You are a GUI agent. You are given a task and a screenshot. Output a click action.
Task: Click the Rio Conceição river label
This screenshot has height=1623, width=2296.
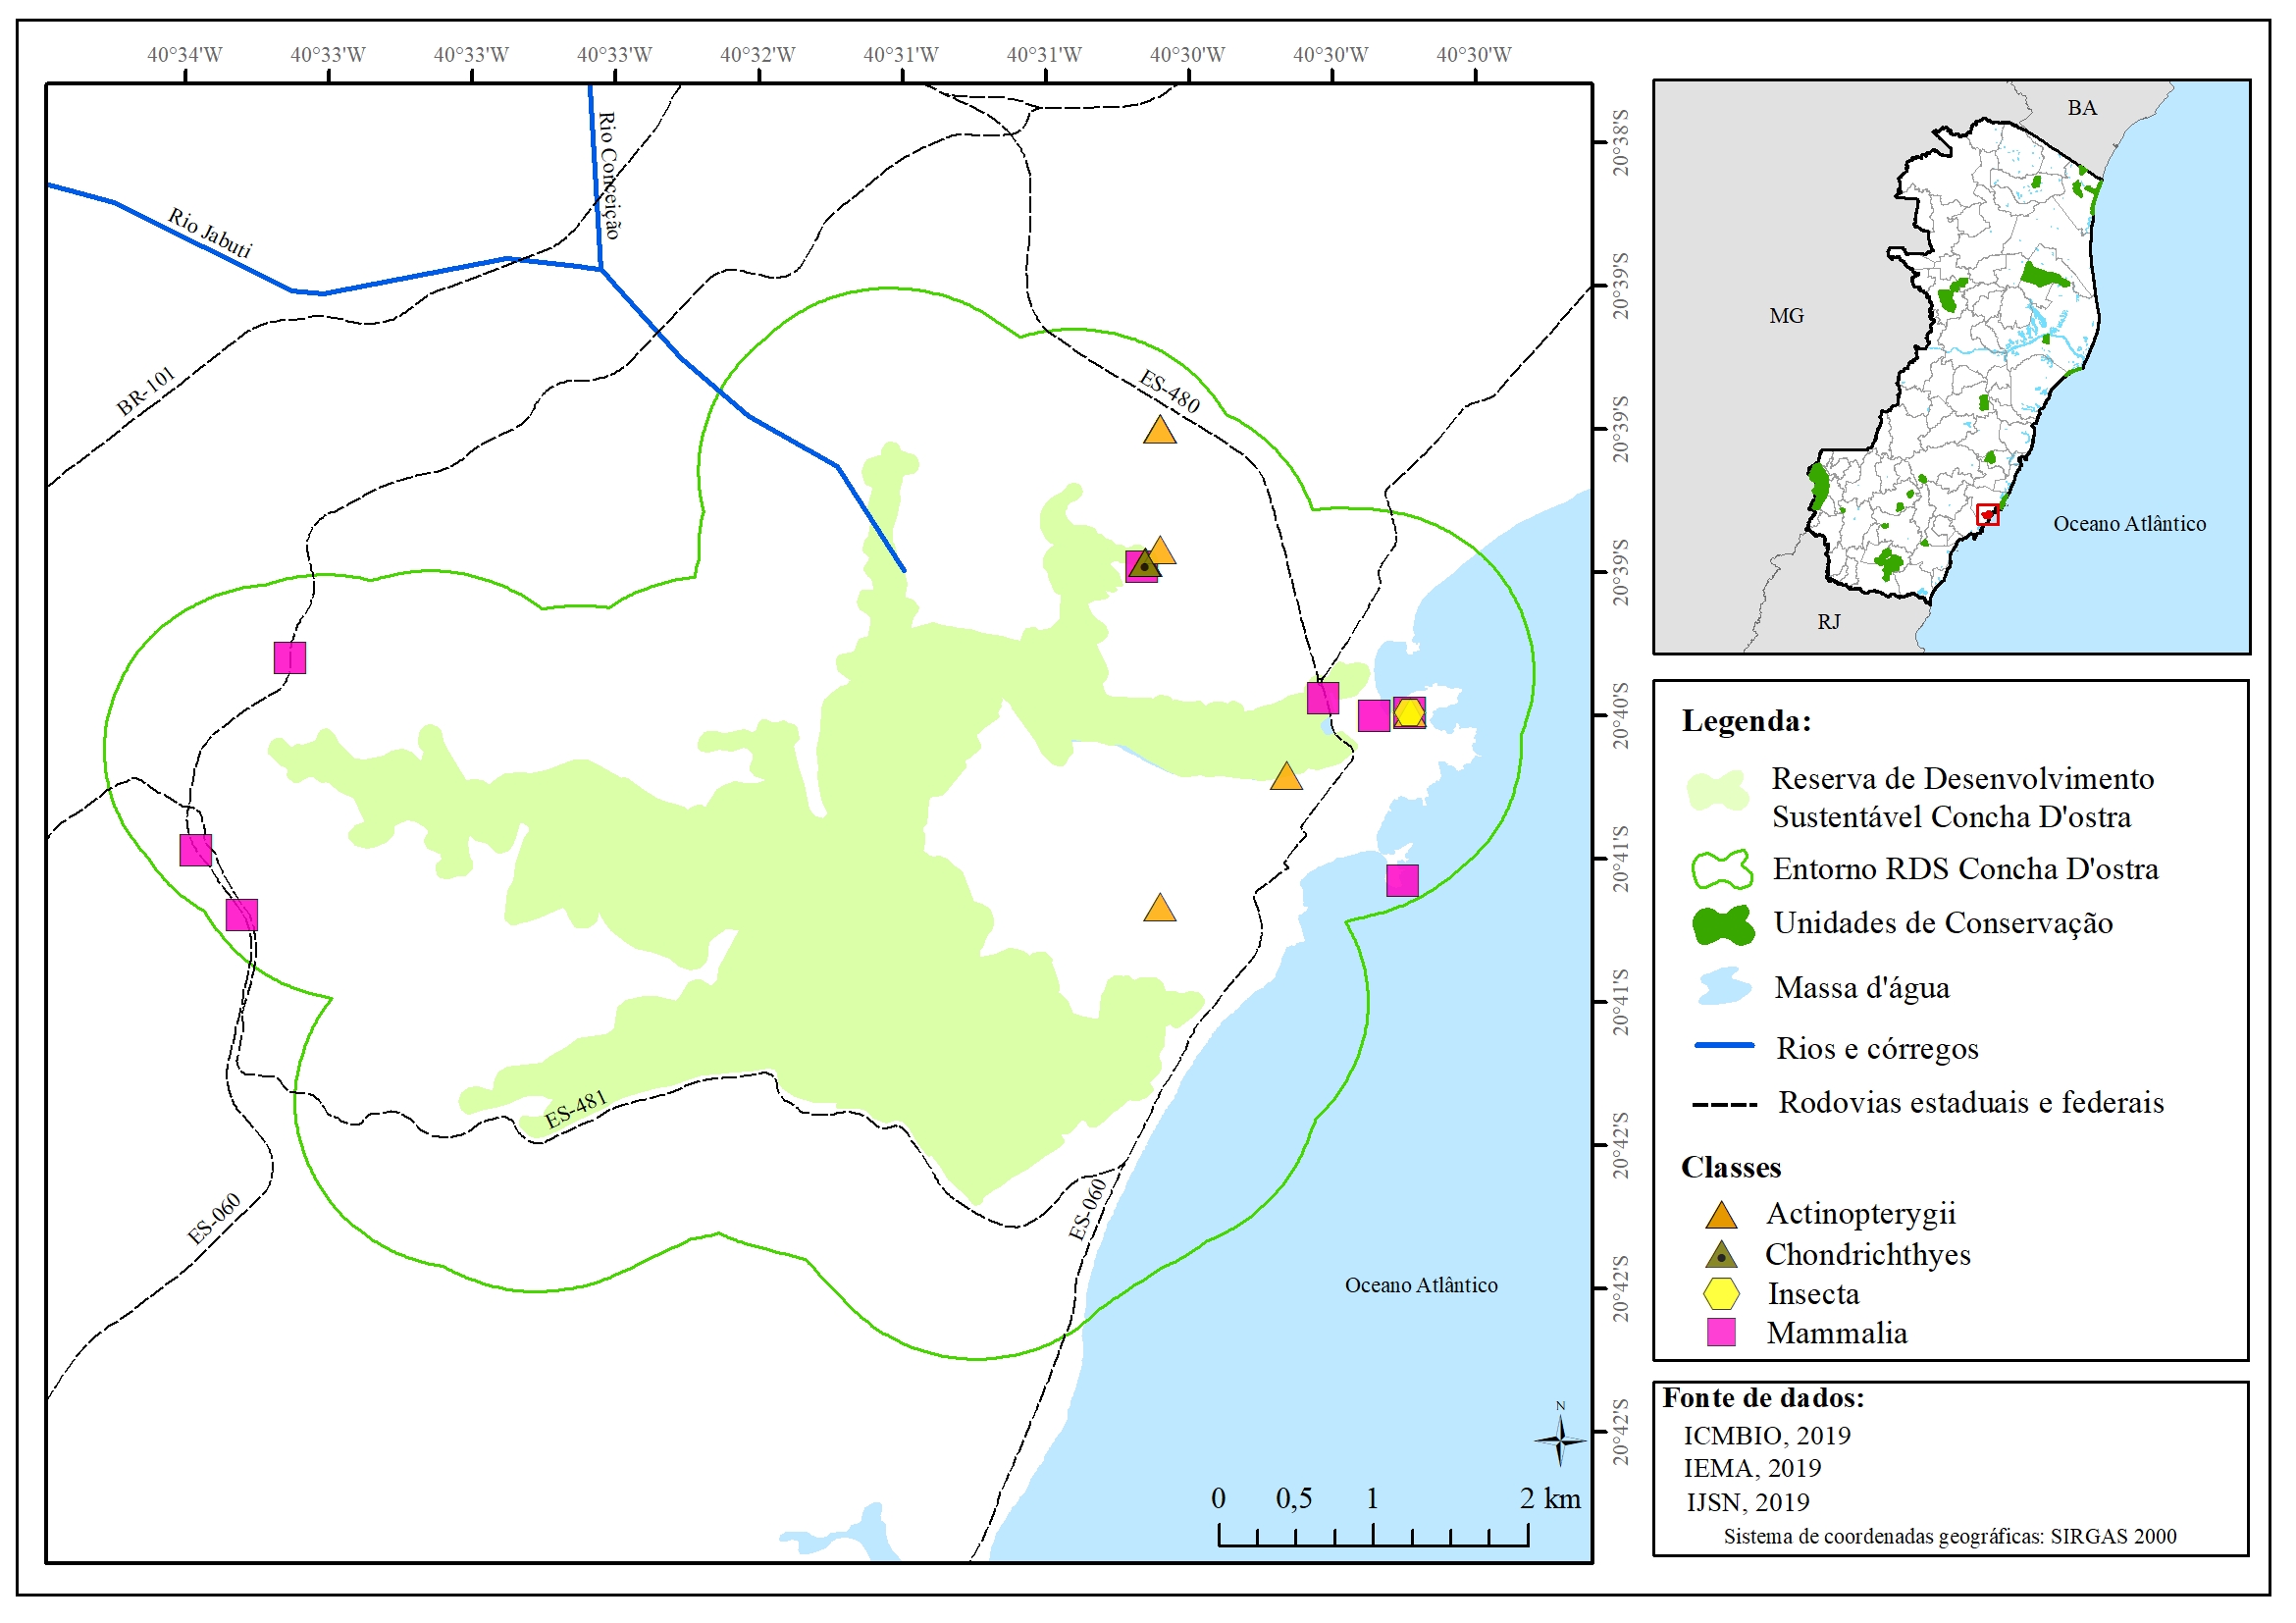coord(609,175)
